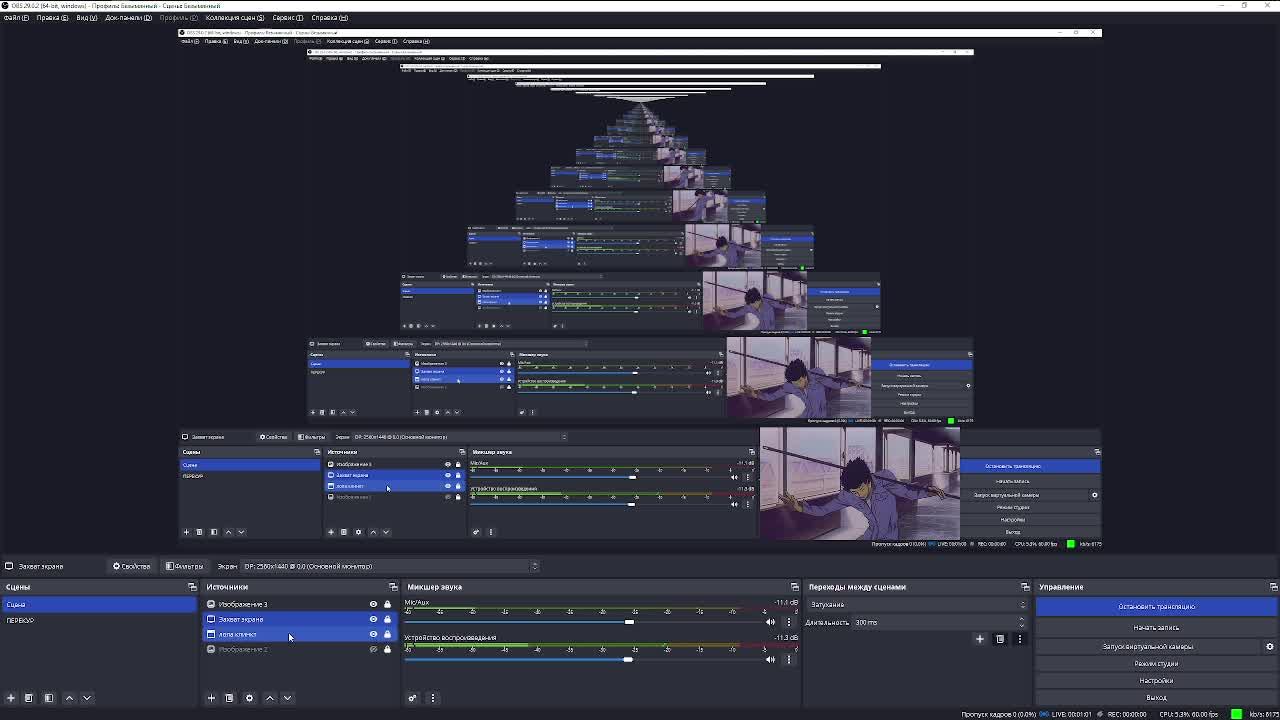Open audio mixer options dots menu
1280x720 pixels.
pyautogui.click(x=433, y=698)
